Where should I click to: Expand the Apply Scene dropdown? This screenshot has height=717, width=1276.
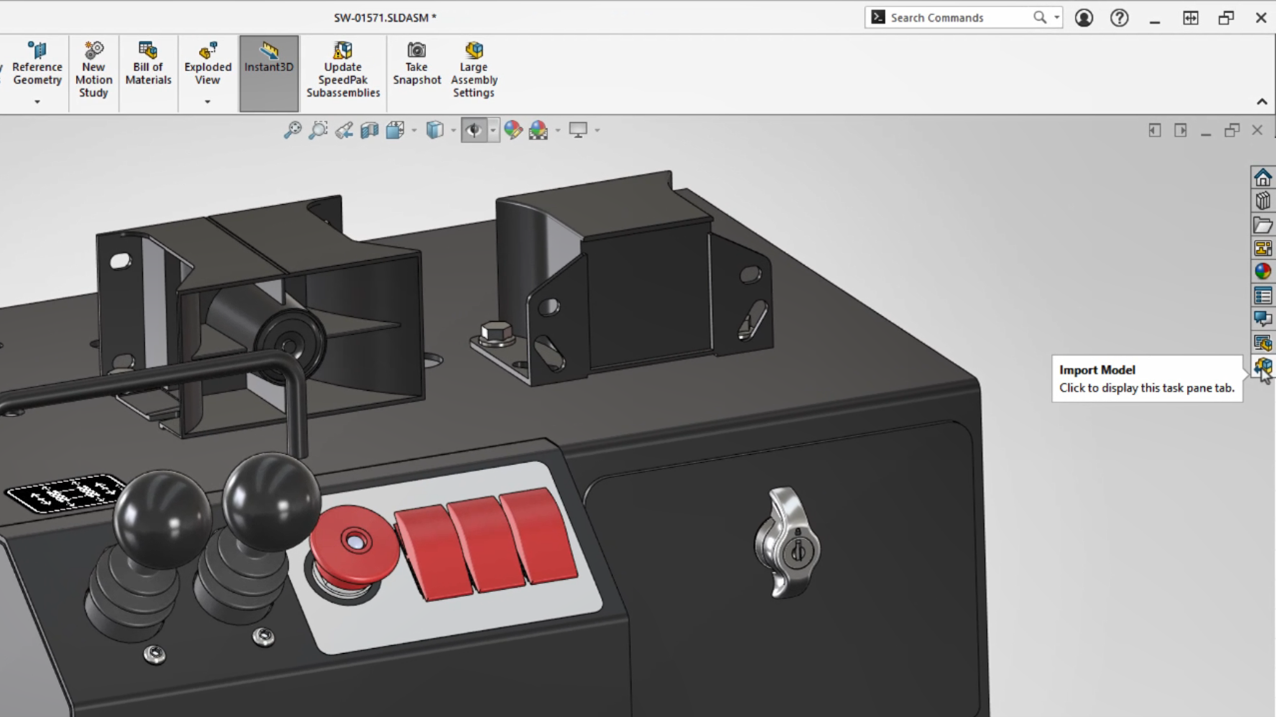pos(557,129)
